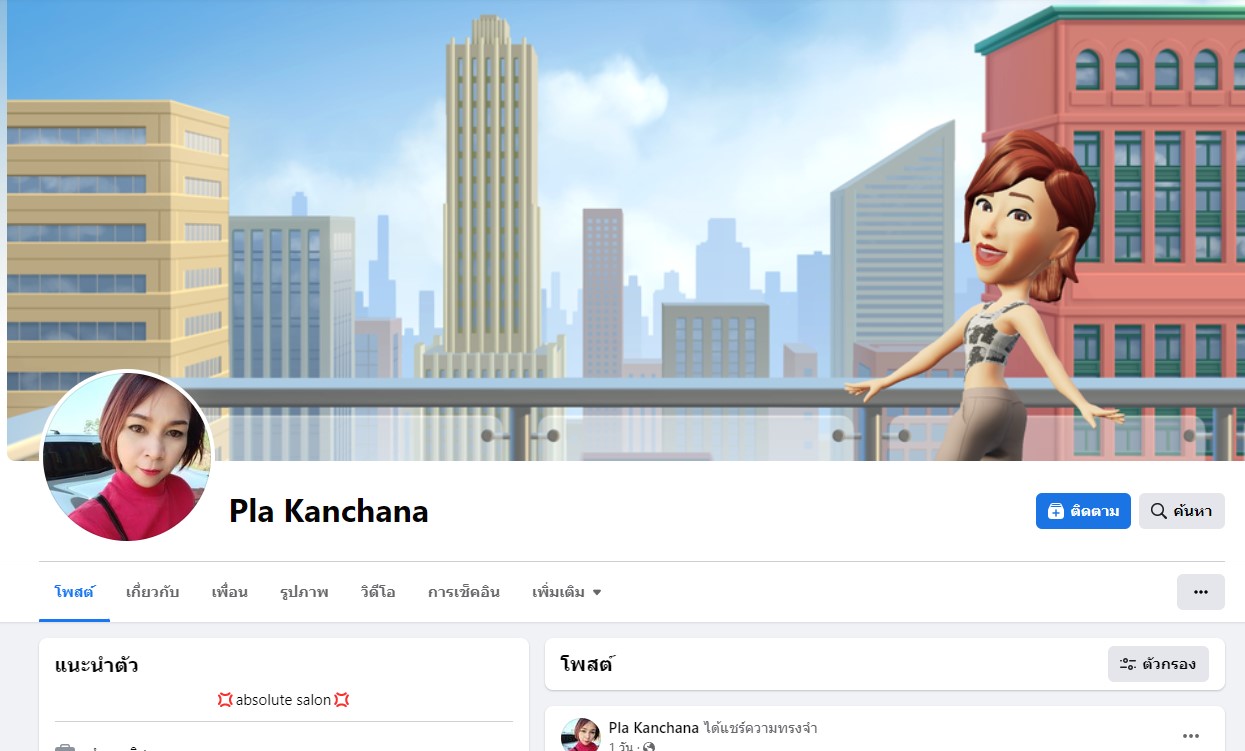
Task: Expand the เพิ่มเติม dropdown
Action: point(567,592)
